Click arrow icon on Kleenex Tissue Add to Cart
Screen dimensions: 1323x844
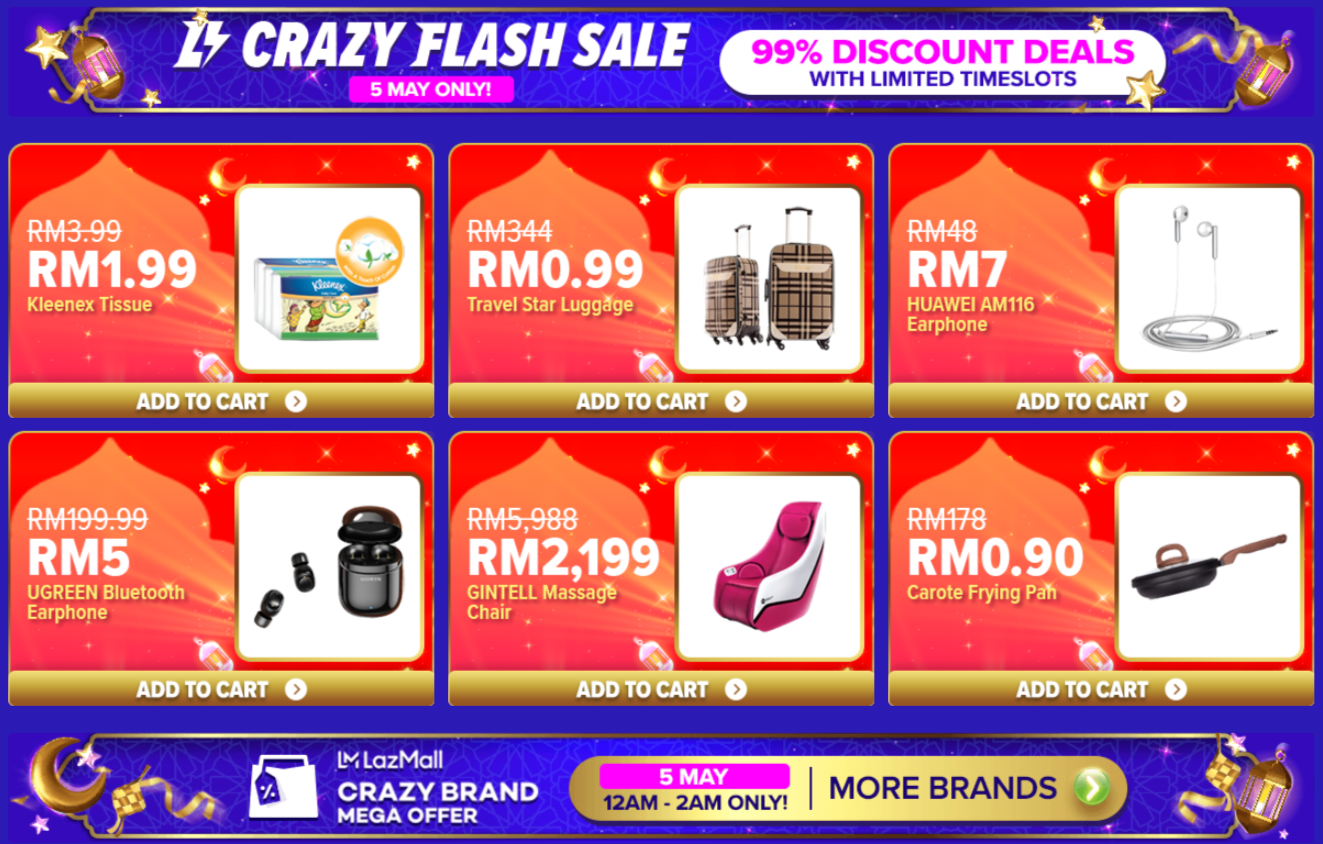295,402
